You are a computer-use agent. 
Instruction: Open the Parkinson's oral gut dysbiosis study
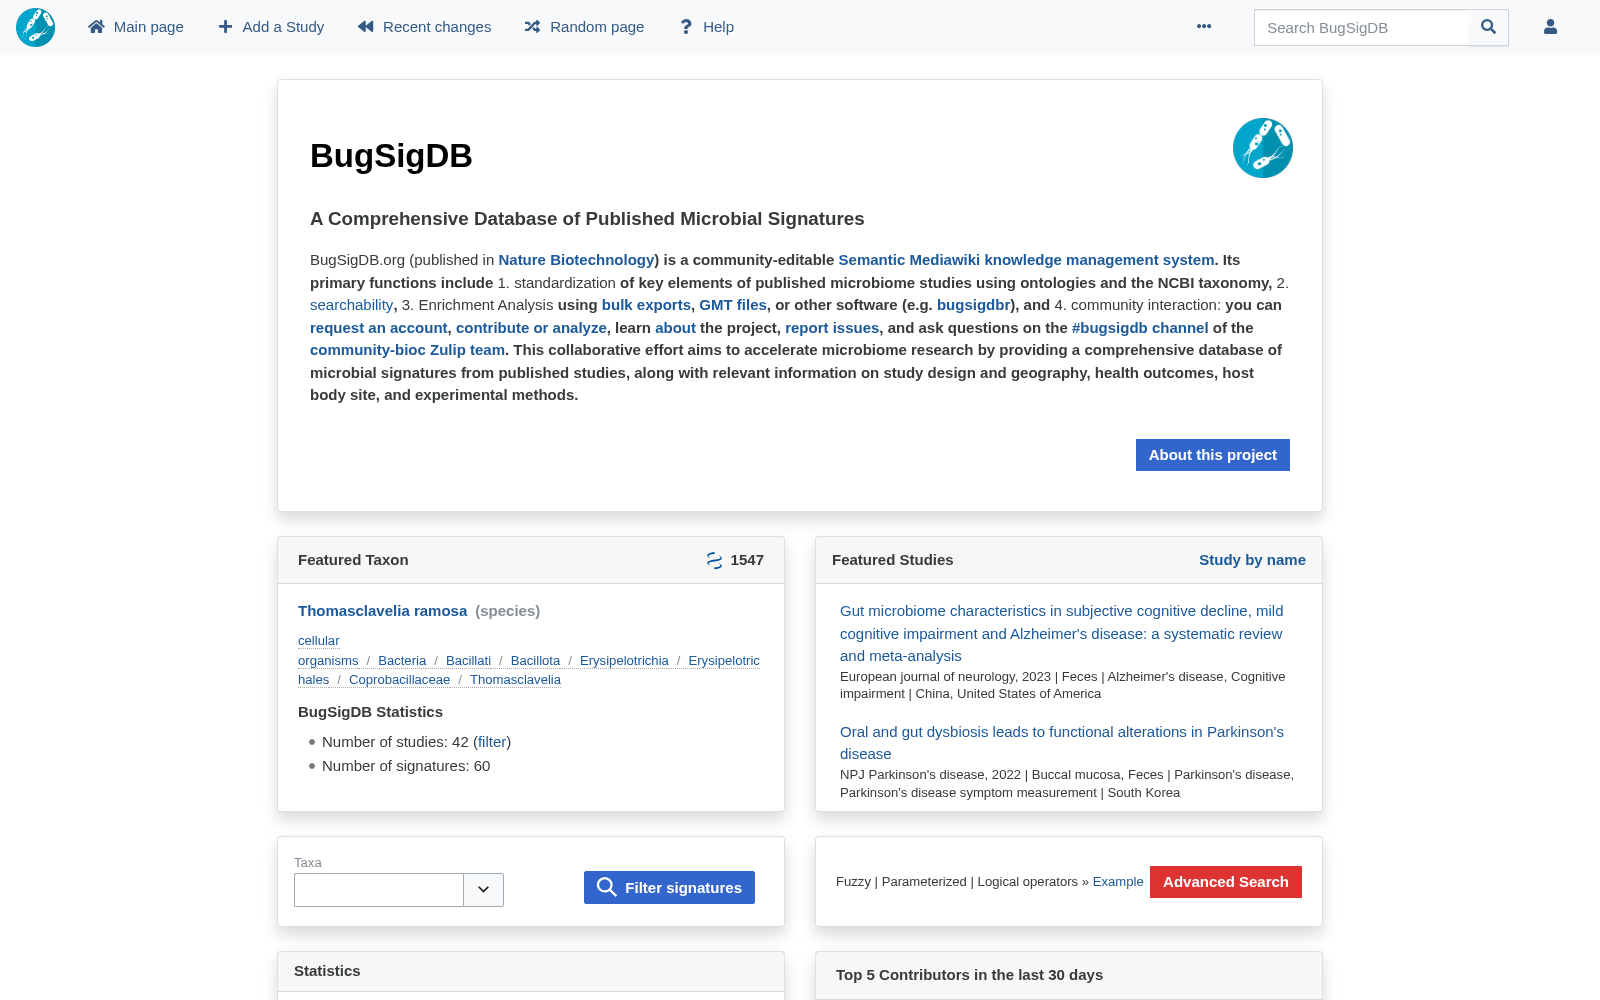(1061, 743)
